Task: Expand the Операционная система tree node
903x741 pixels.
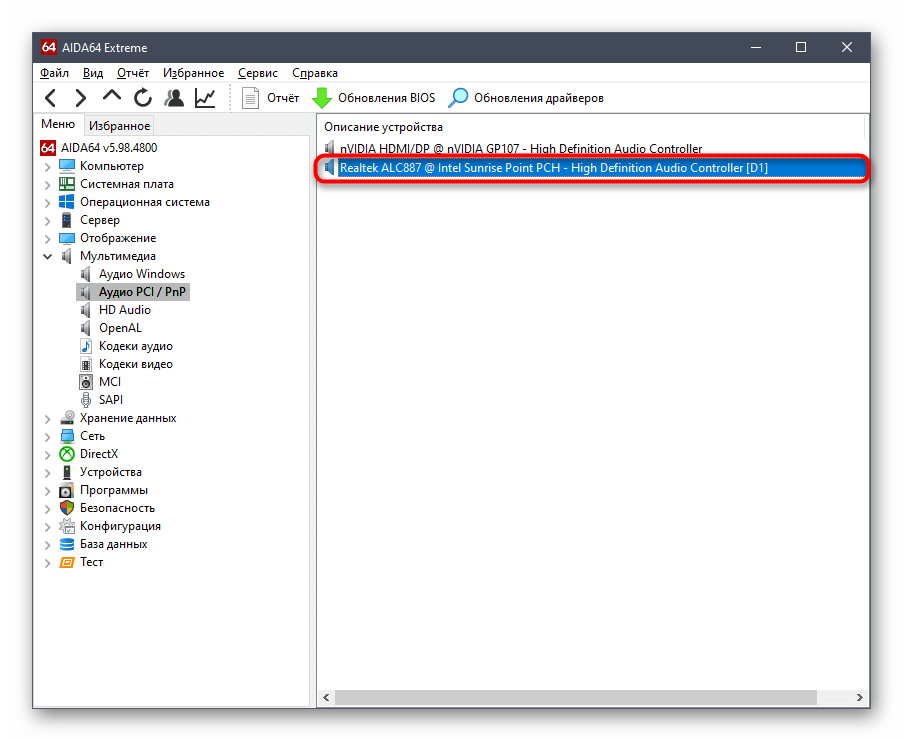Action: click(x=48, y=203)
